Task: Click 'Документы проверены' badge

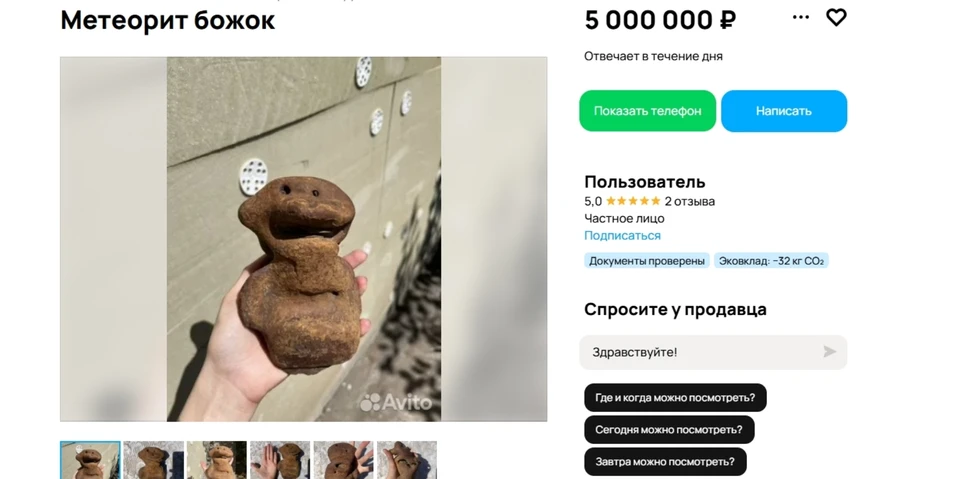Action: pos(647,261)
